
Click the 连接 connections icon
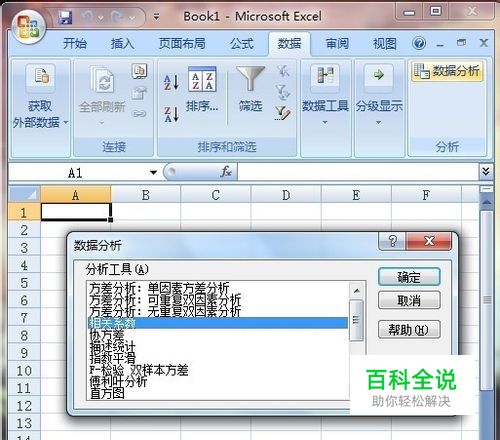click(x=140, y=71)
